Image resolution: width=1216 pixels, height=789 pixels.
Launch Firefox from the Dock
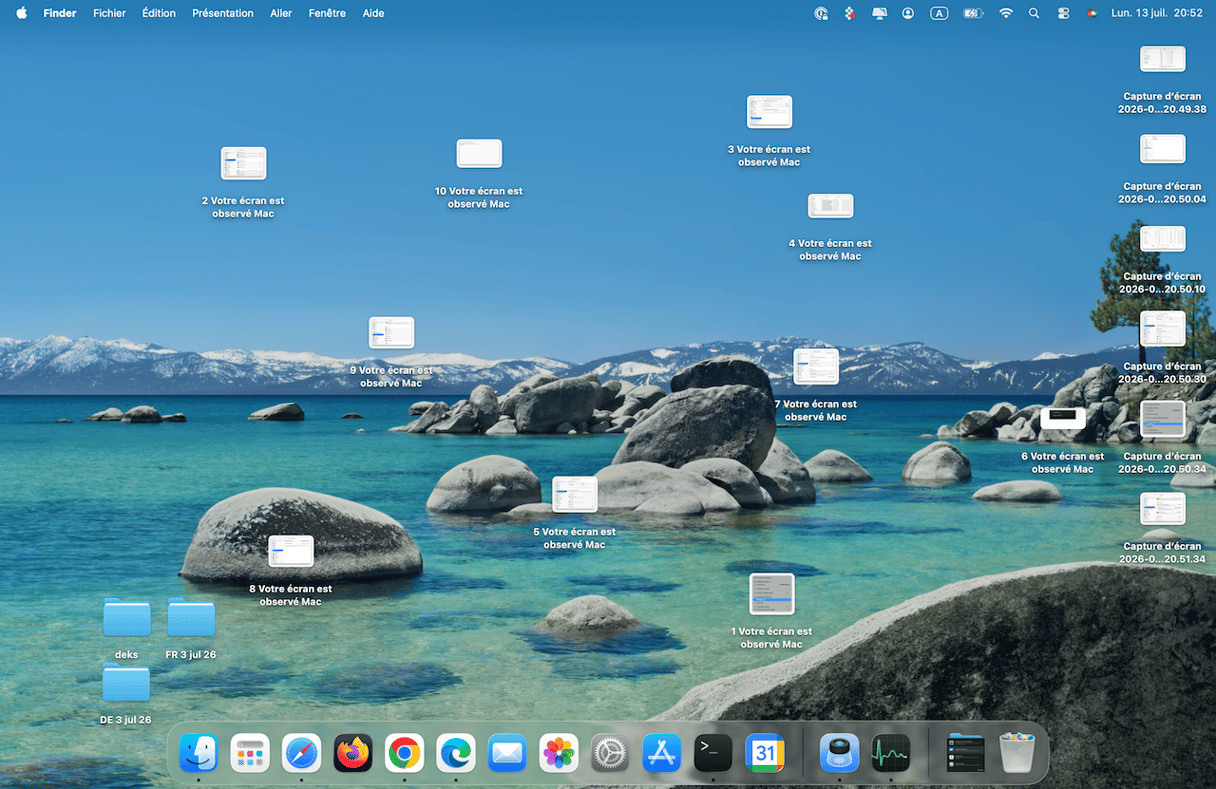click(353, 753)
